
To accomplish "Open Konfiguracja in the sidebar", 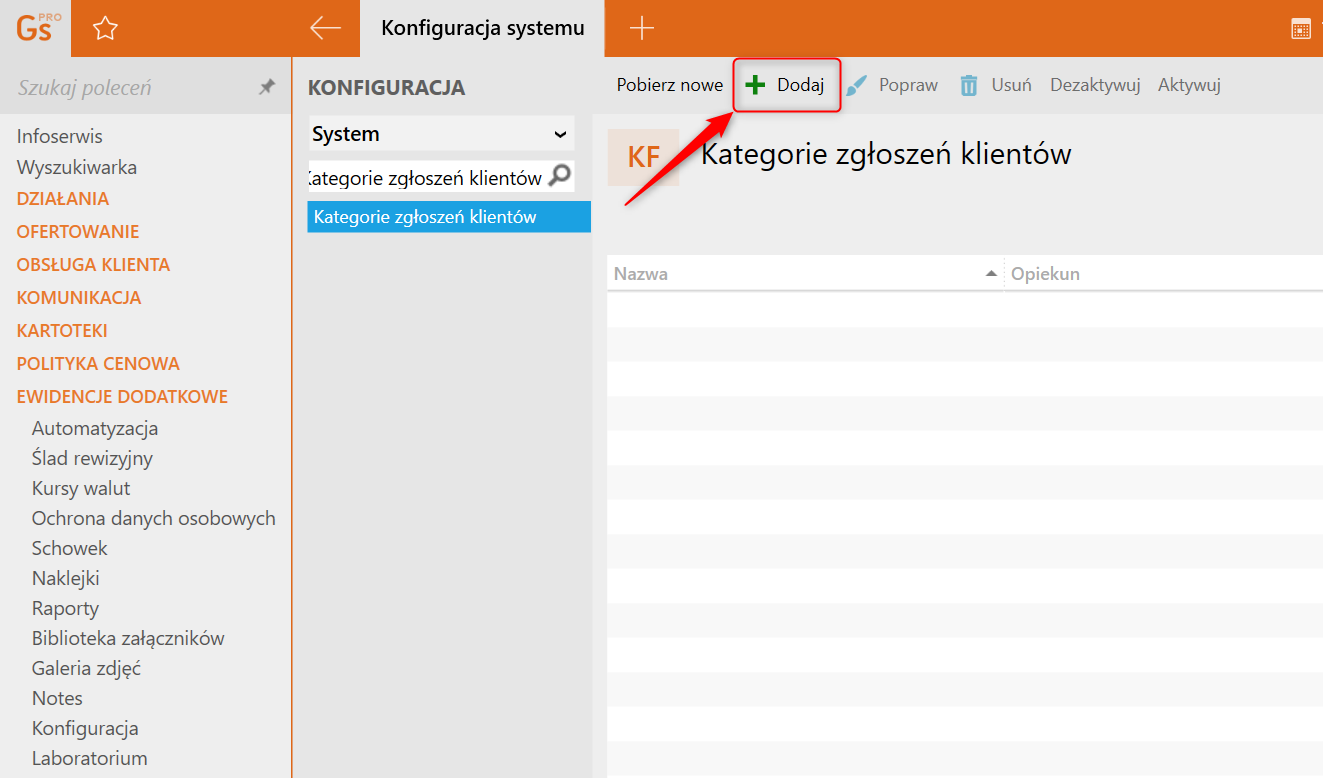I will click(x=85, y=728).
